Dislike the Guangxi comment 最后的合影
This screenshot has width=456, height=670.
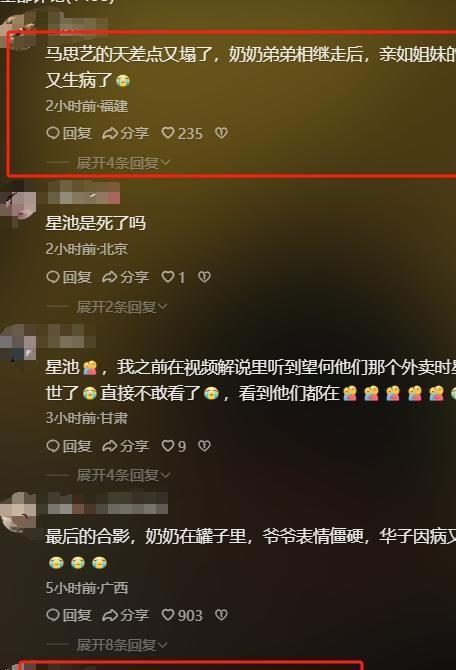point(221,615)
